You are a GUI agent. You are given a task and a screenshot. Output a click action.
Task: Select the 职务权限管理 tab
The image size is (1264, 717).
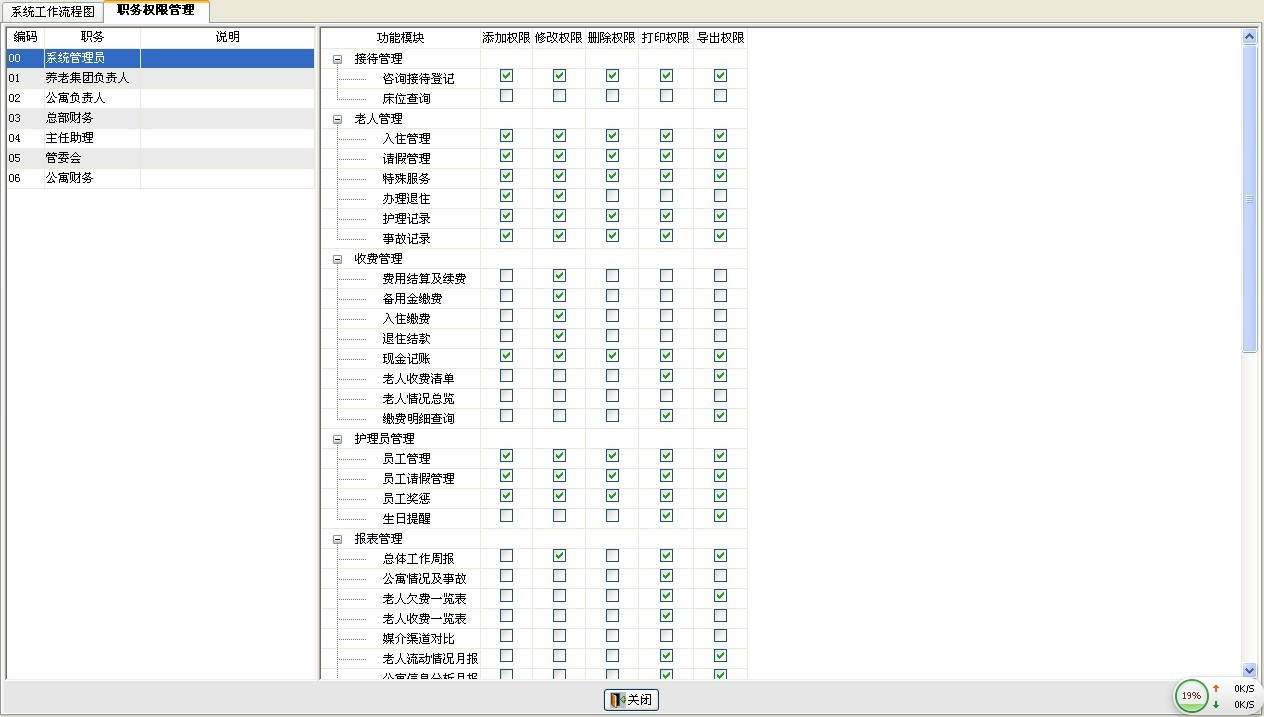coord(155,11)
